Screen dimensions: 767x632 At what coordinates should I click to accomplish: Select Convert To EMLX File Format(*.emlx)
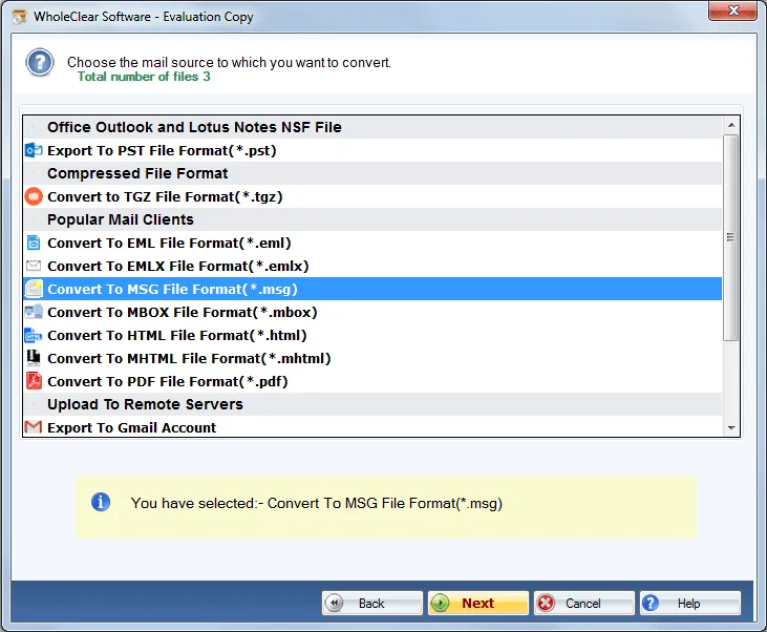(372, 266)
